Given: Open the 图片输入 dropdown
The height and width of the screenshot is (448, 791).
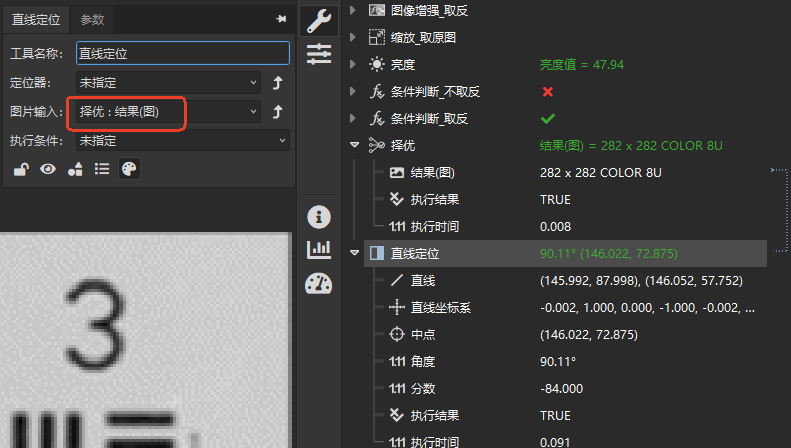Looking at the screenshot, I should (168, 111).
